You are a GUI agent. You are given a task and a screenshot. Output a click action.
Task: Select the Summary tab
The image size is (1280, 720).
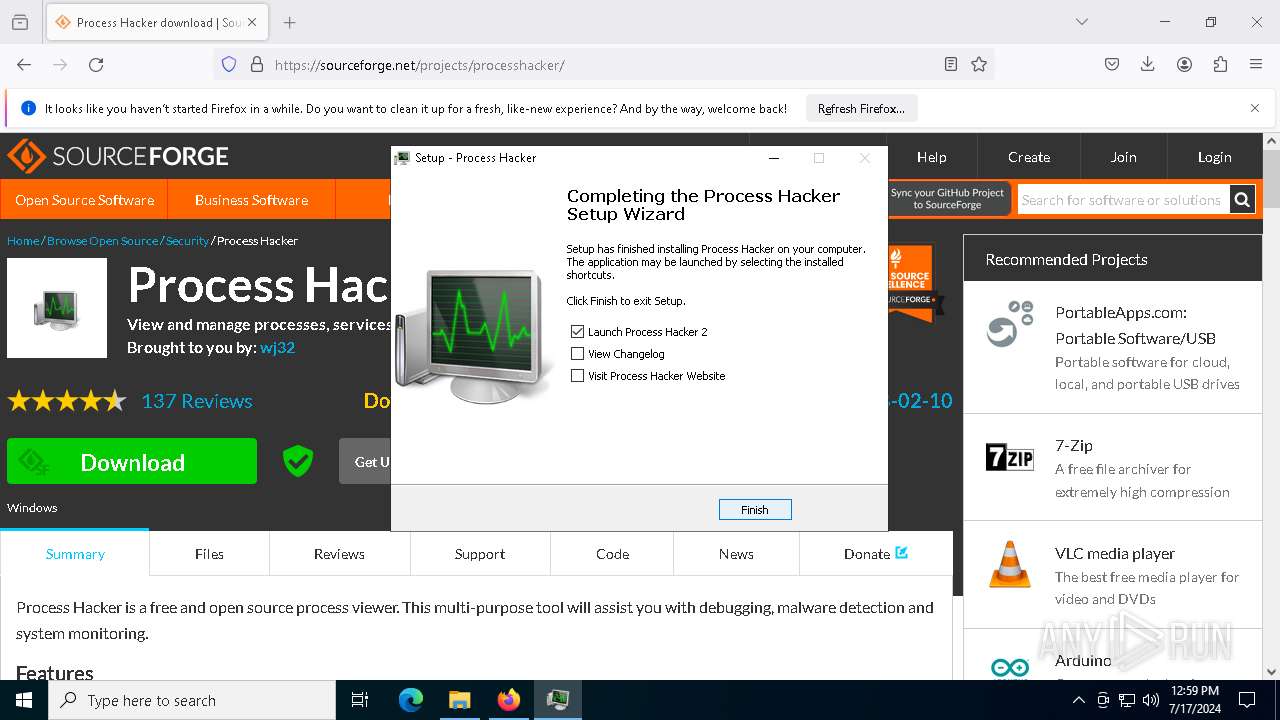pos(75,554)
